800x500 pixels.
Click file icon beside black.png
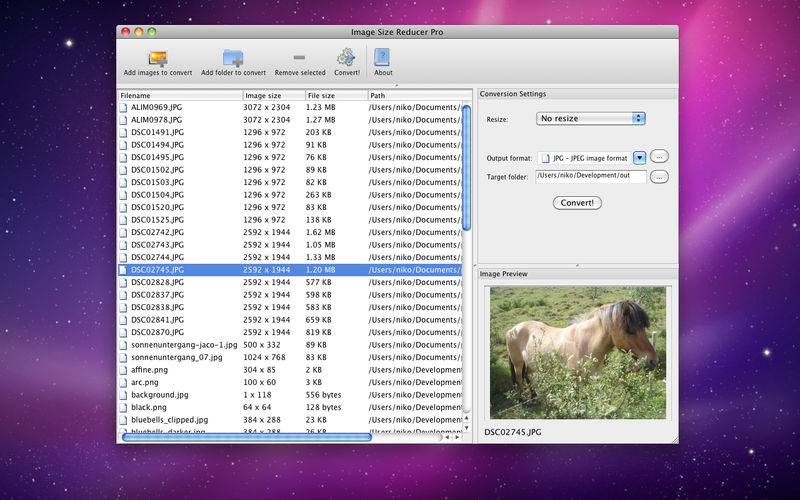[123, 408]
